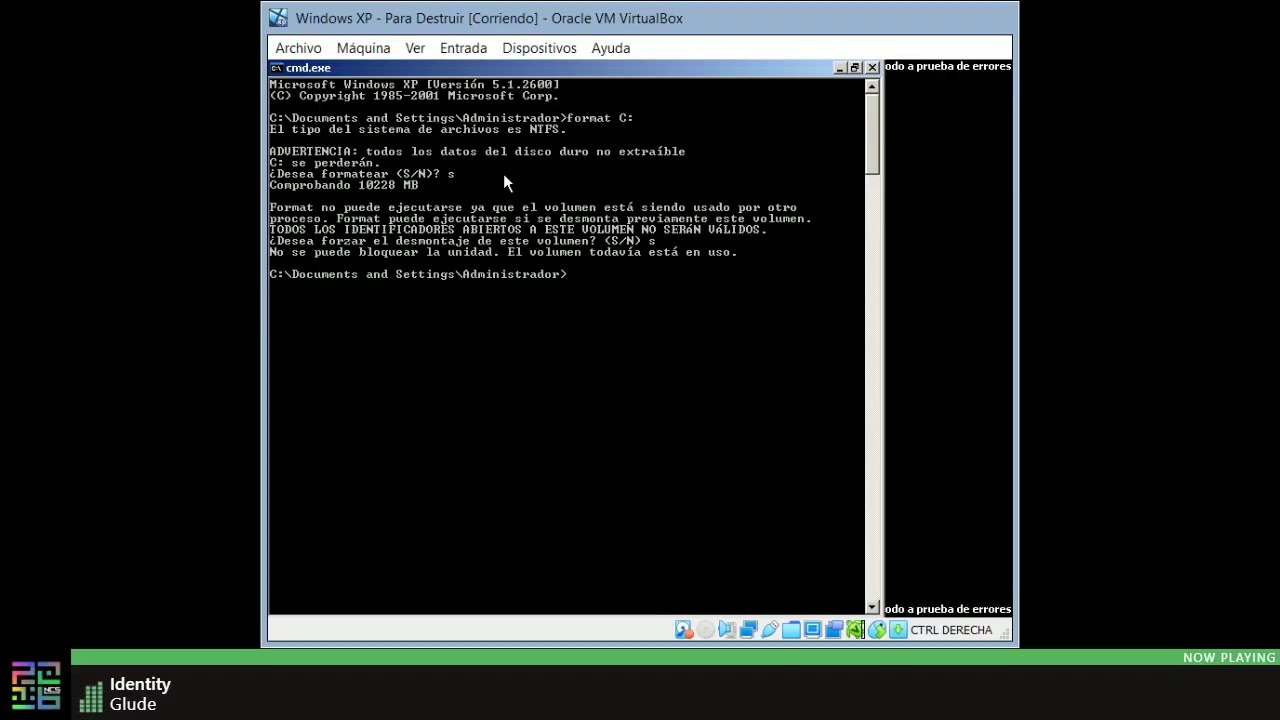The image size is (1280, 720).
Task: Close the cmd.exe window
Action: tap(872, 68)
